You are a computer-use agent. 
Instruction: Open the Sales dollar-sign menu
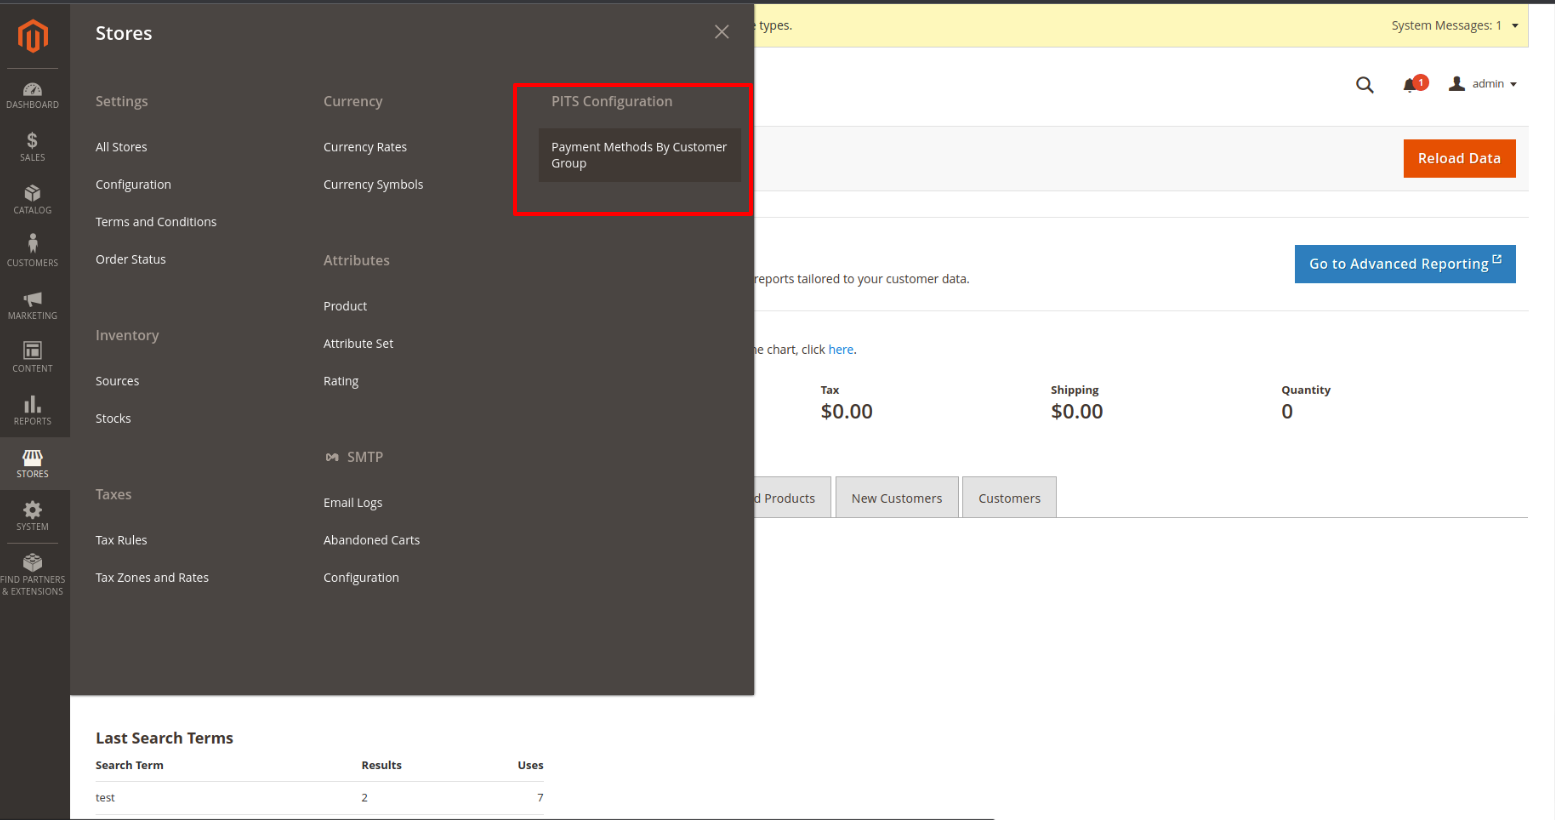coord(33,147)
